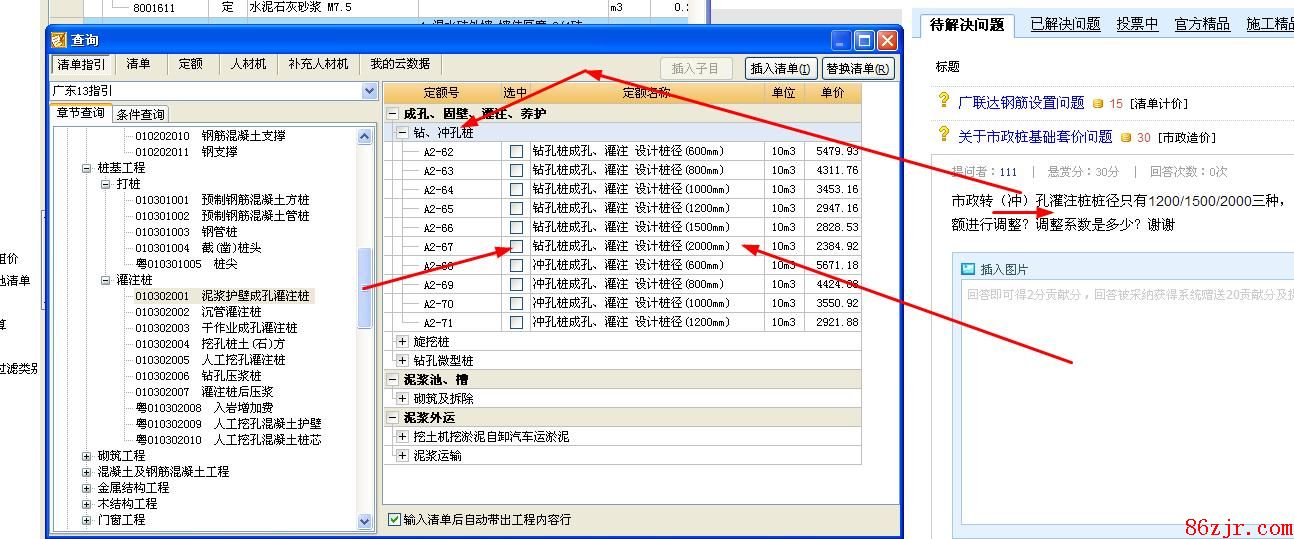Maximize the 查询 dialog window
Viewport: 1294px width, 539px height.
click(x=864, y=40)
